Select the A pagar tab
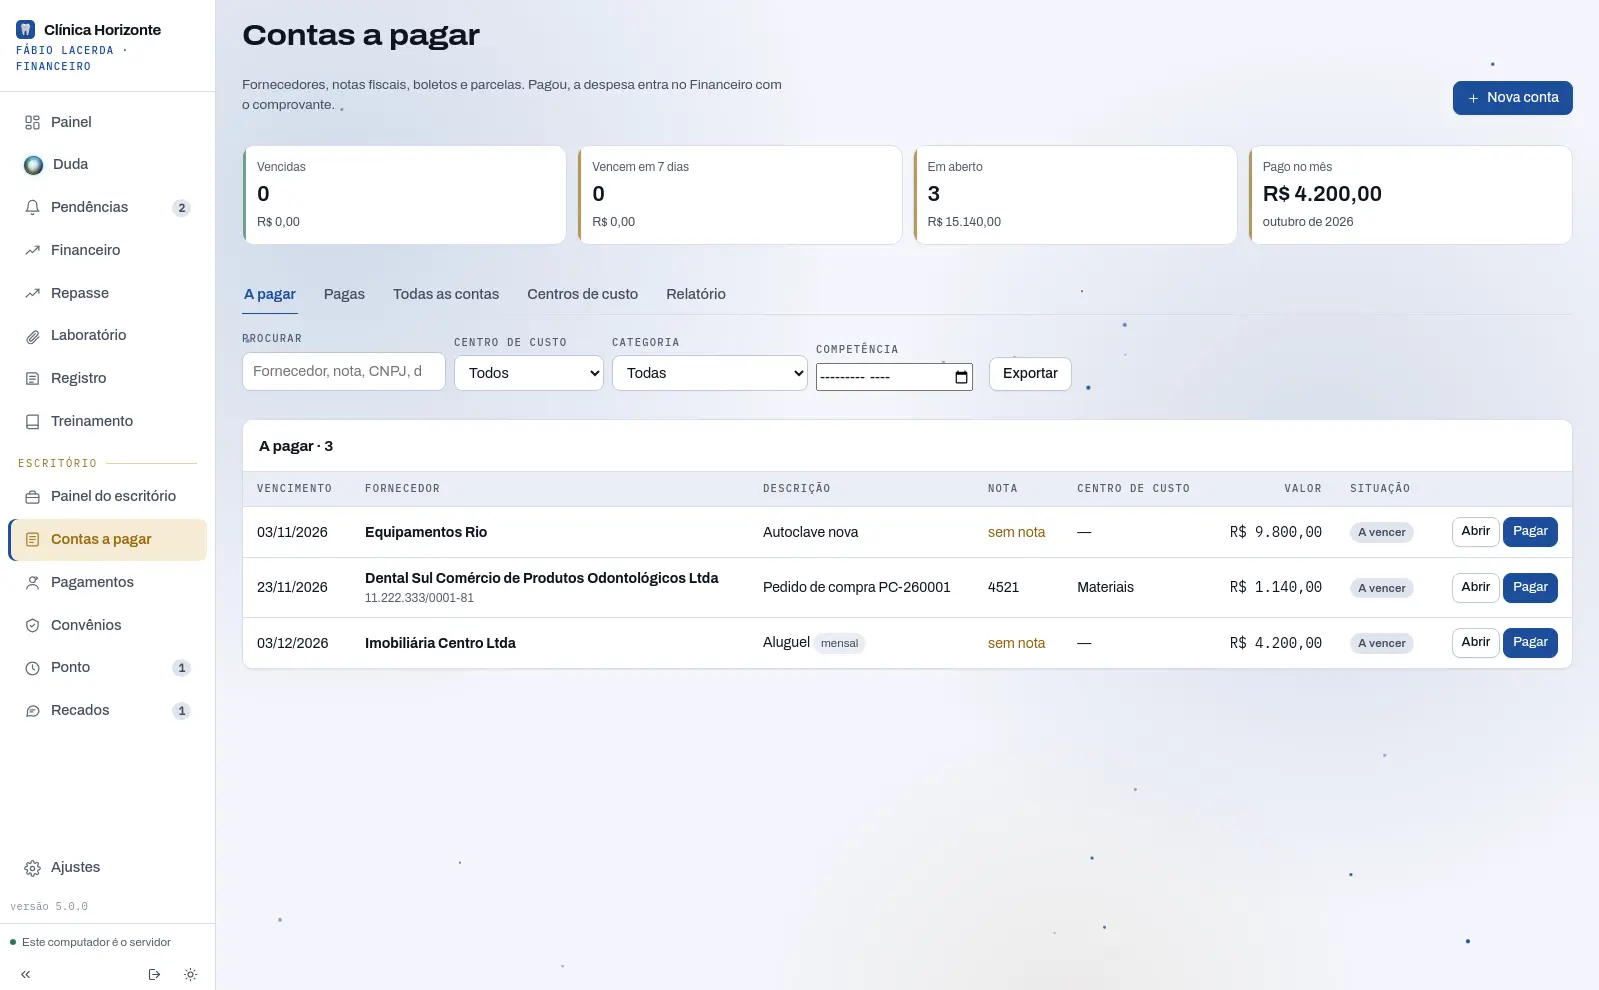Viewport: 1599px width, 990px height. (x=270, y=294)
